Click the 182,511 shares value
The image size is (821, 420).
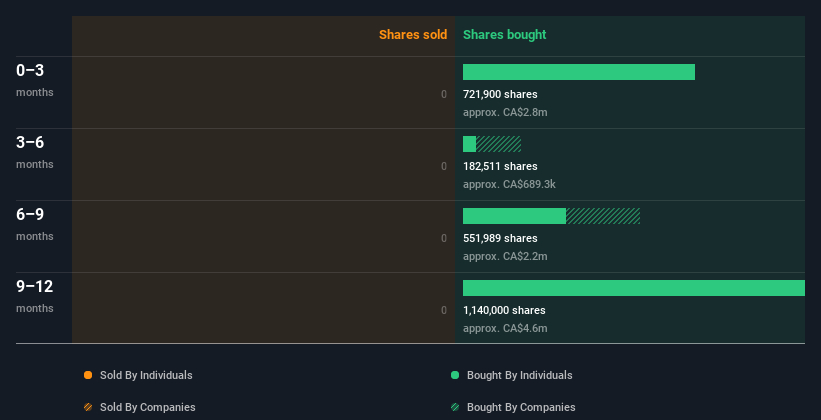point(500,167)
